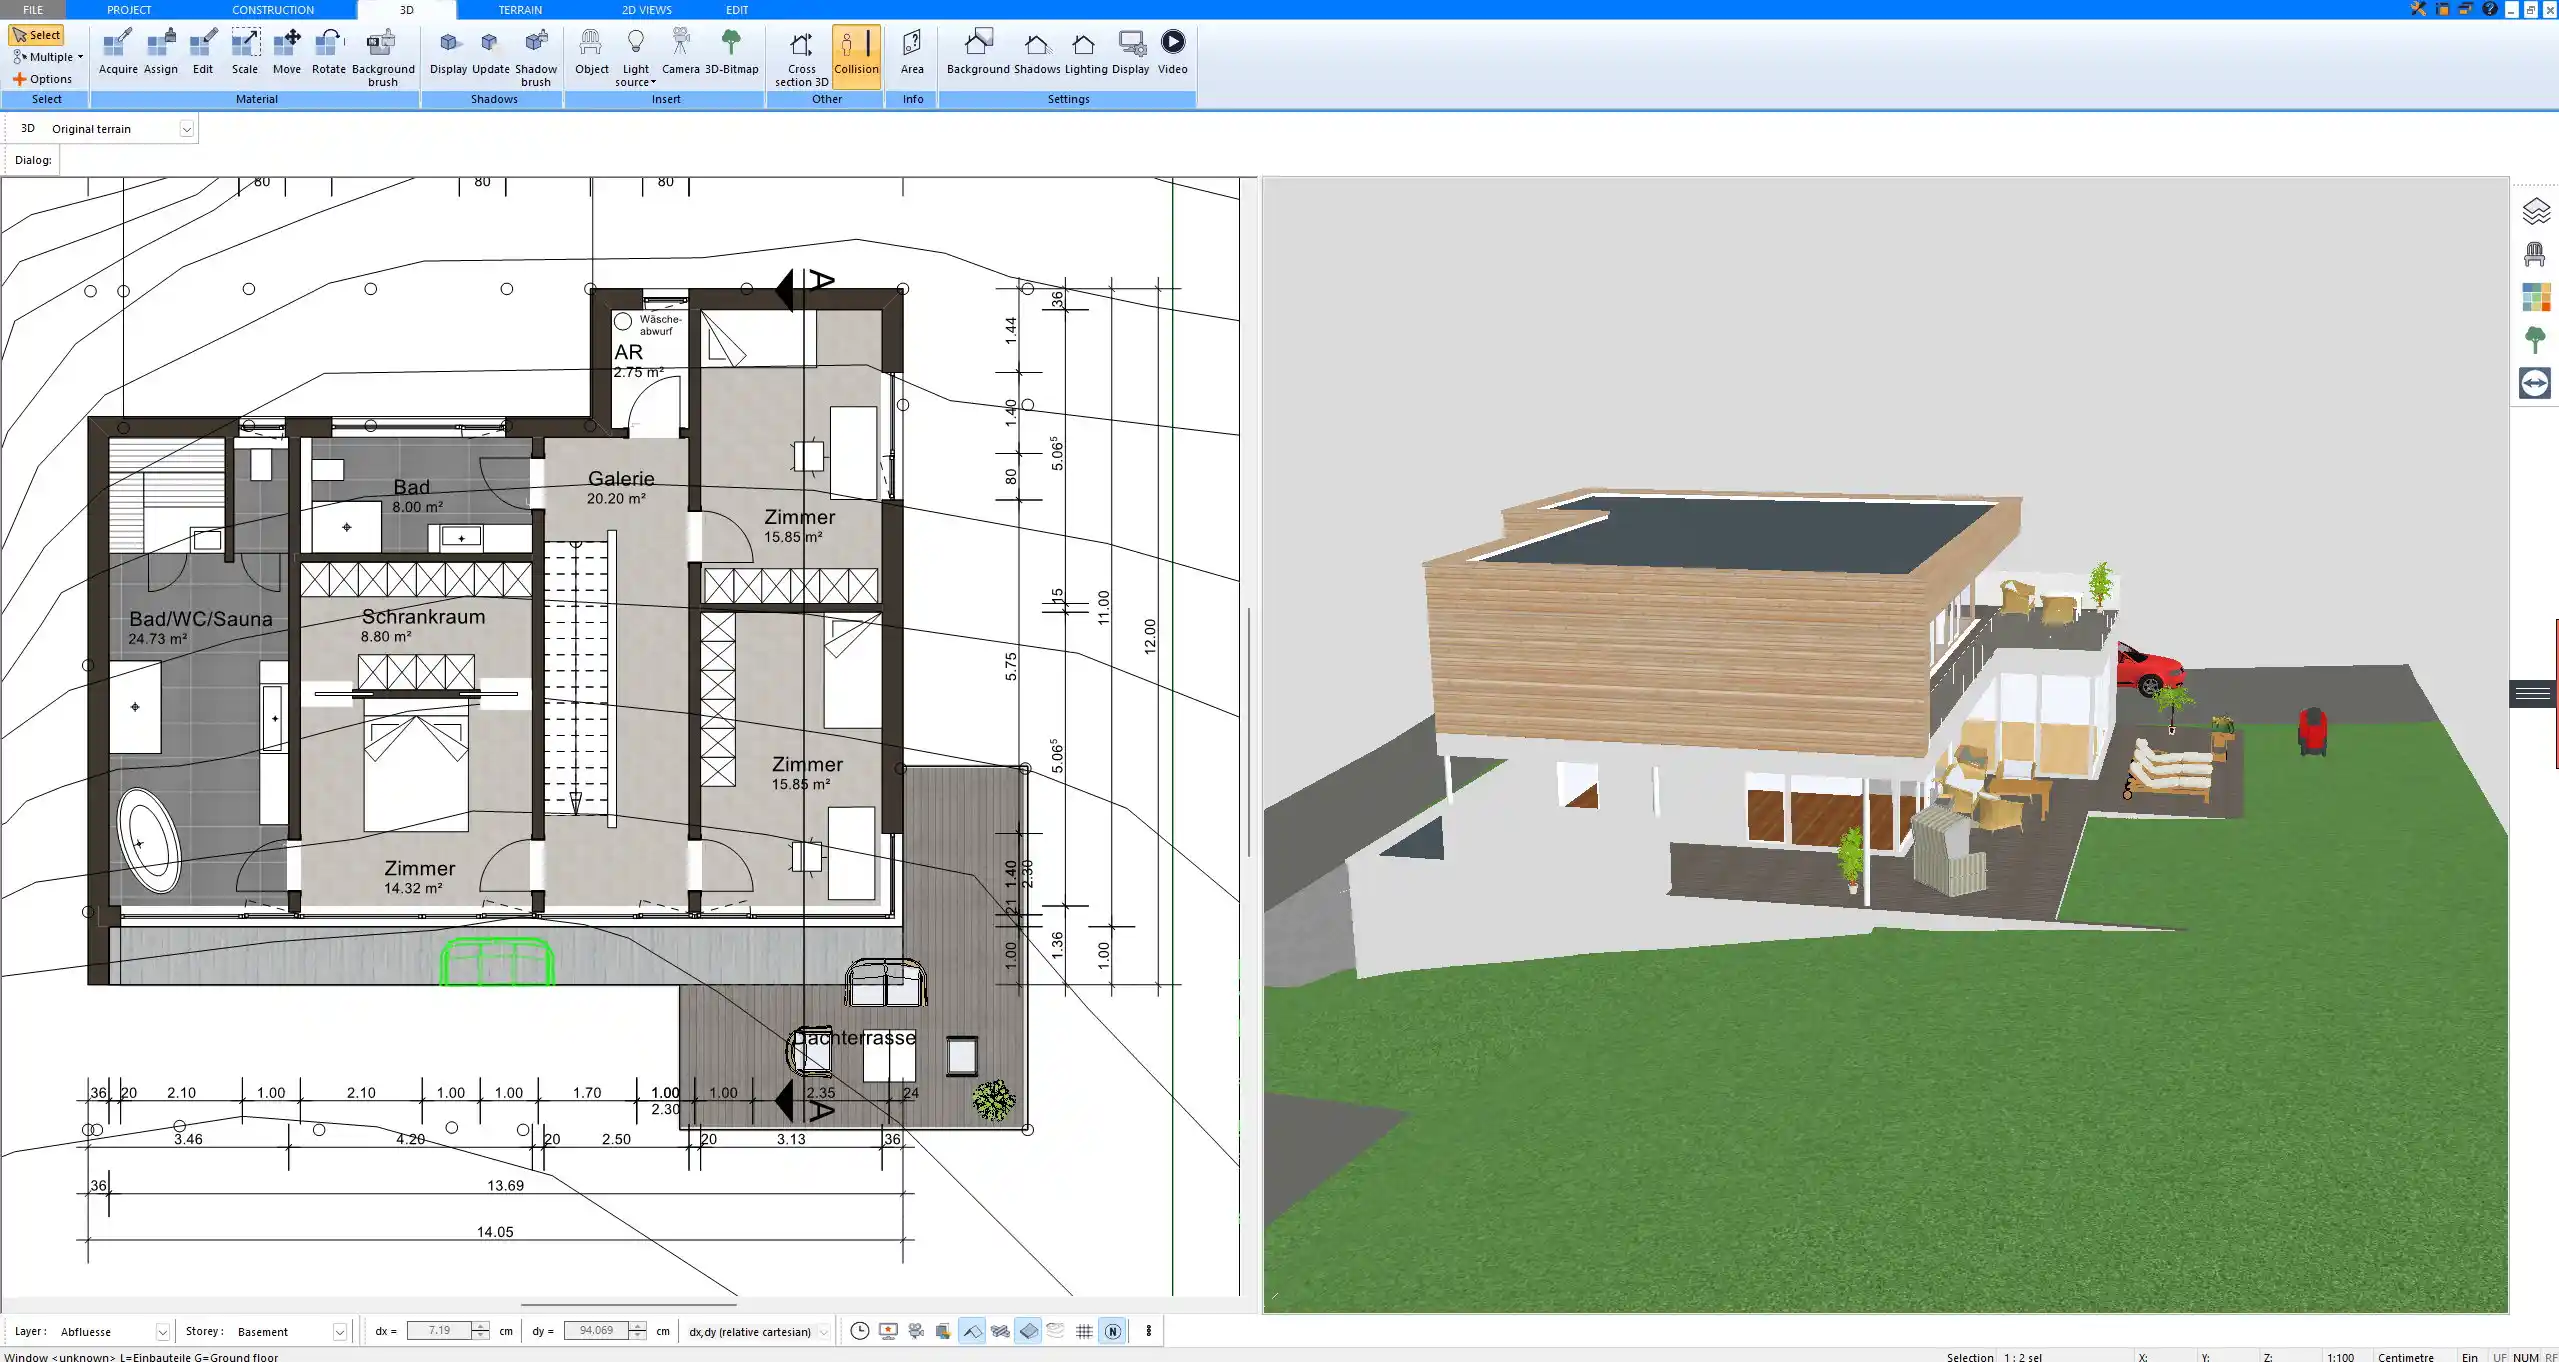
Task: Toggle the grid display
Action: (1084, 1331)
